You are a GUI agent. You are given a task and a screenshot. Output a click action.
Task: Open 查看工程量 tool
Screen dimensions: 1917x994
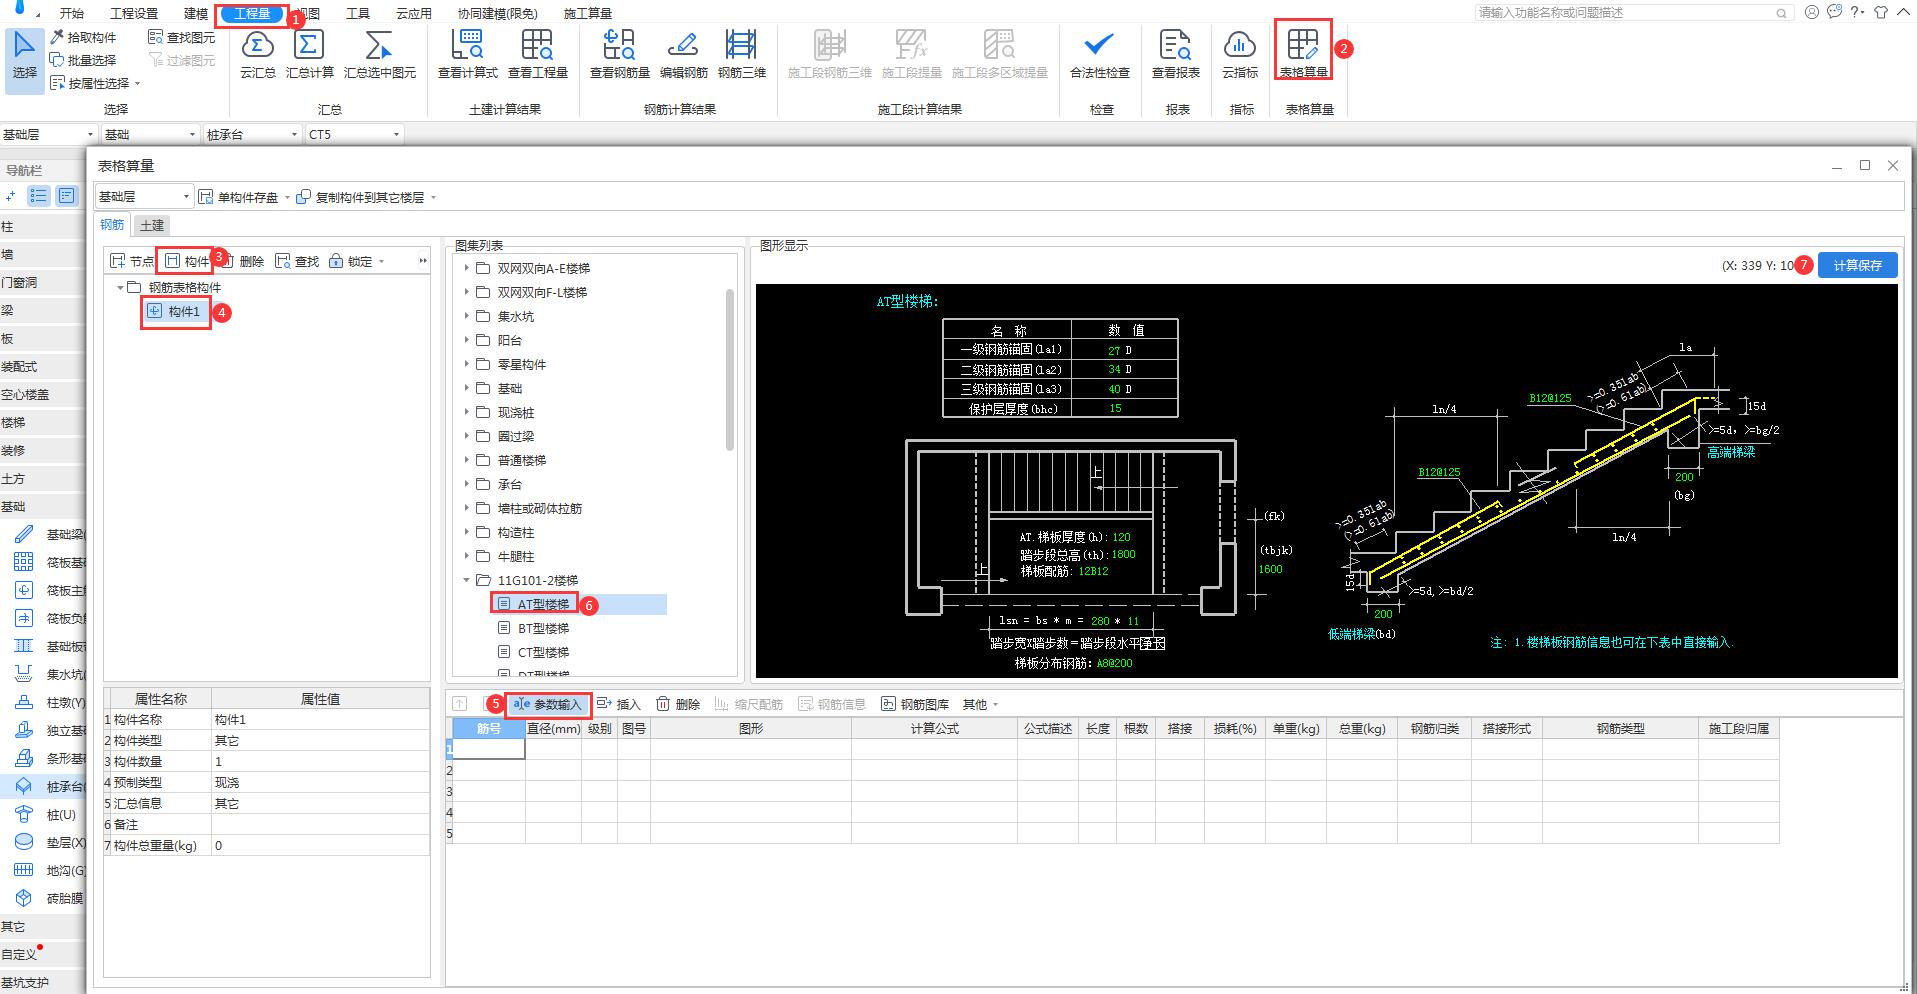pos(537,54)
